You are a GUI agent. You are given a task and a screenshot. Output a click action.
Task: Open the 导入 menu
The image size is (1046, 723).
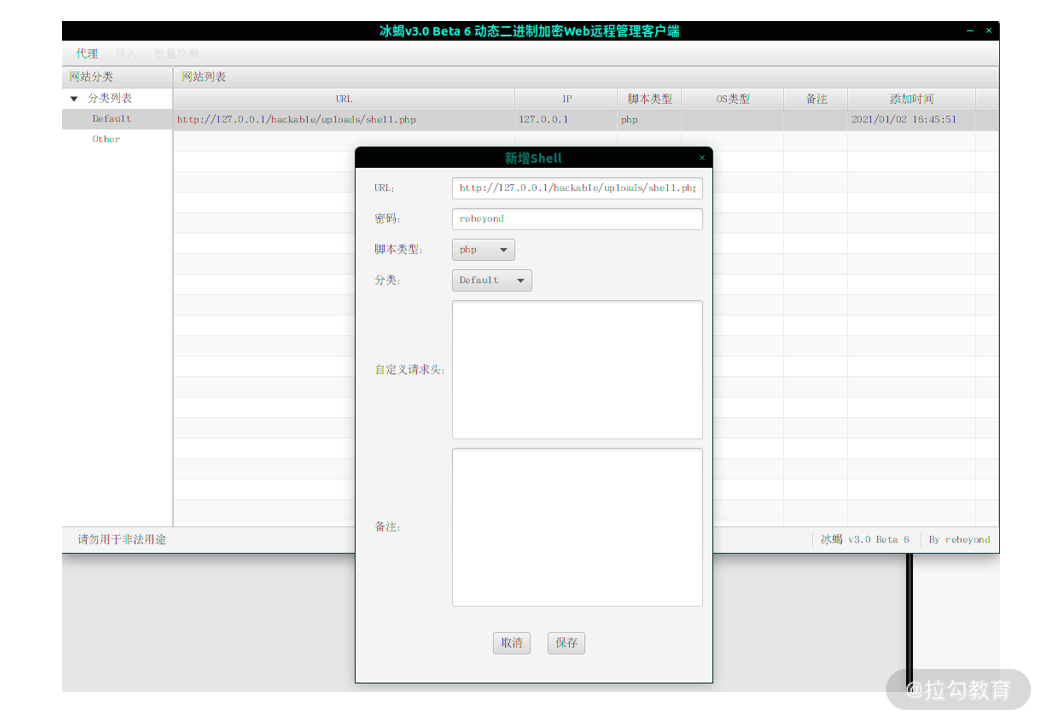click(x=125, y=53)
